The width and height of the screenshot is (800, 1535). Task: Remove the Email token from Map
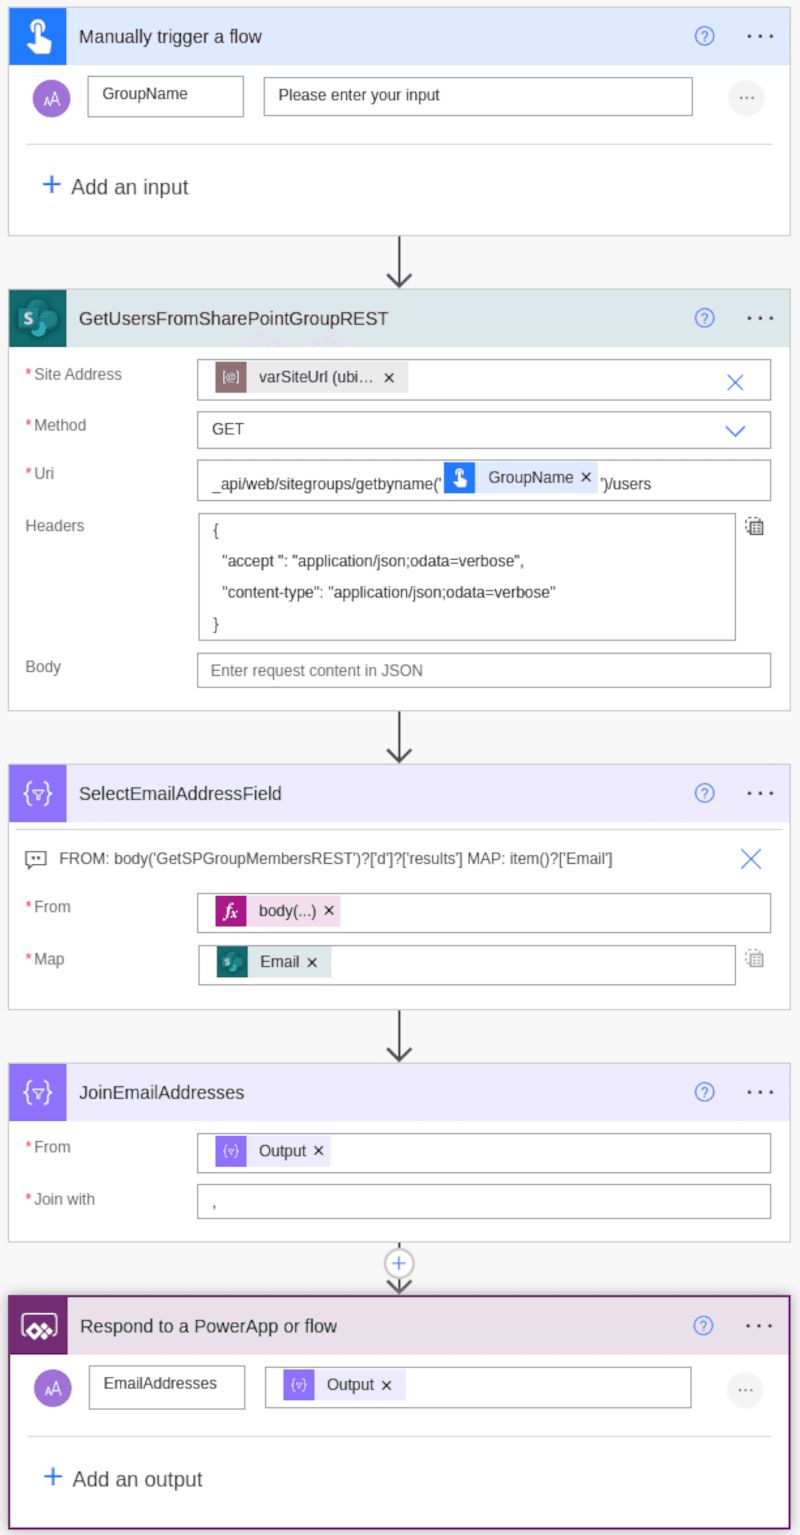point(312,962)
